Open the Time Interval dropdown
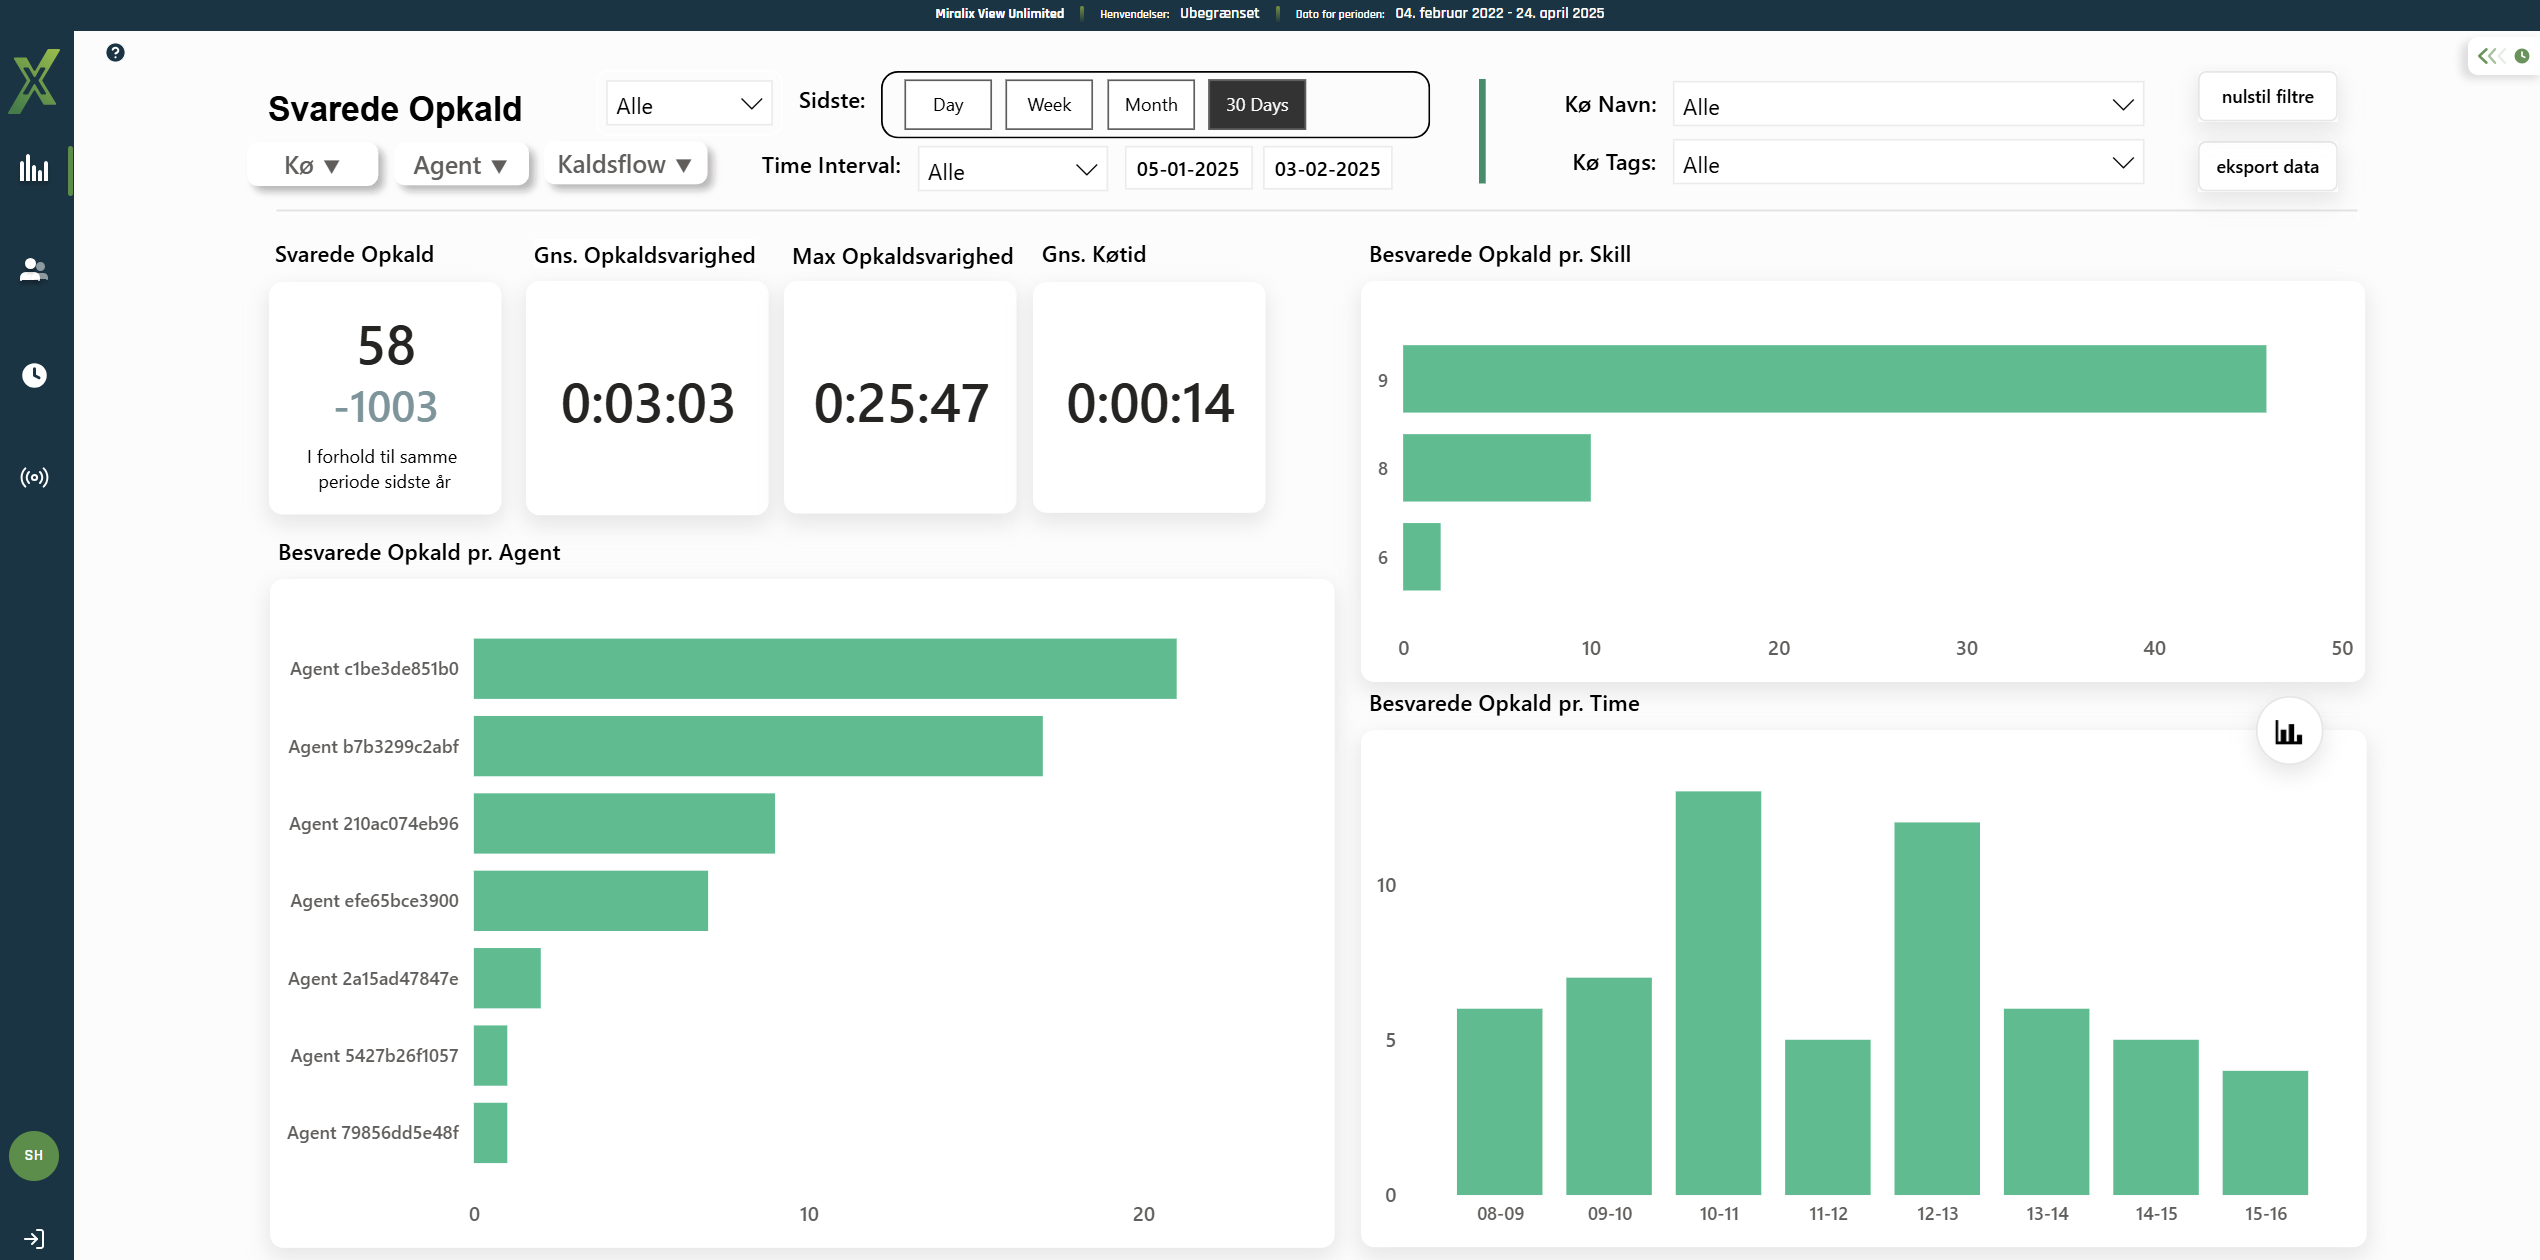The image size is (2540, 1260). pyautogui.click(x=1011, y=171)
